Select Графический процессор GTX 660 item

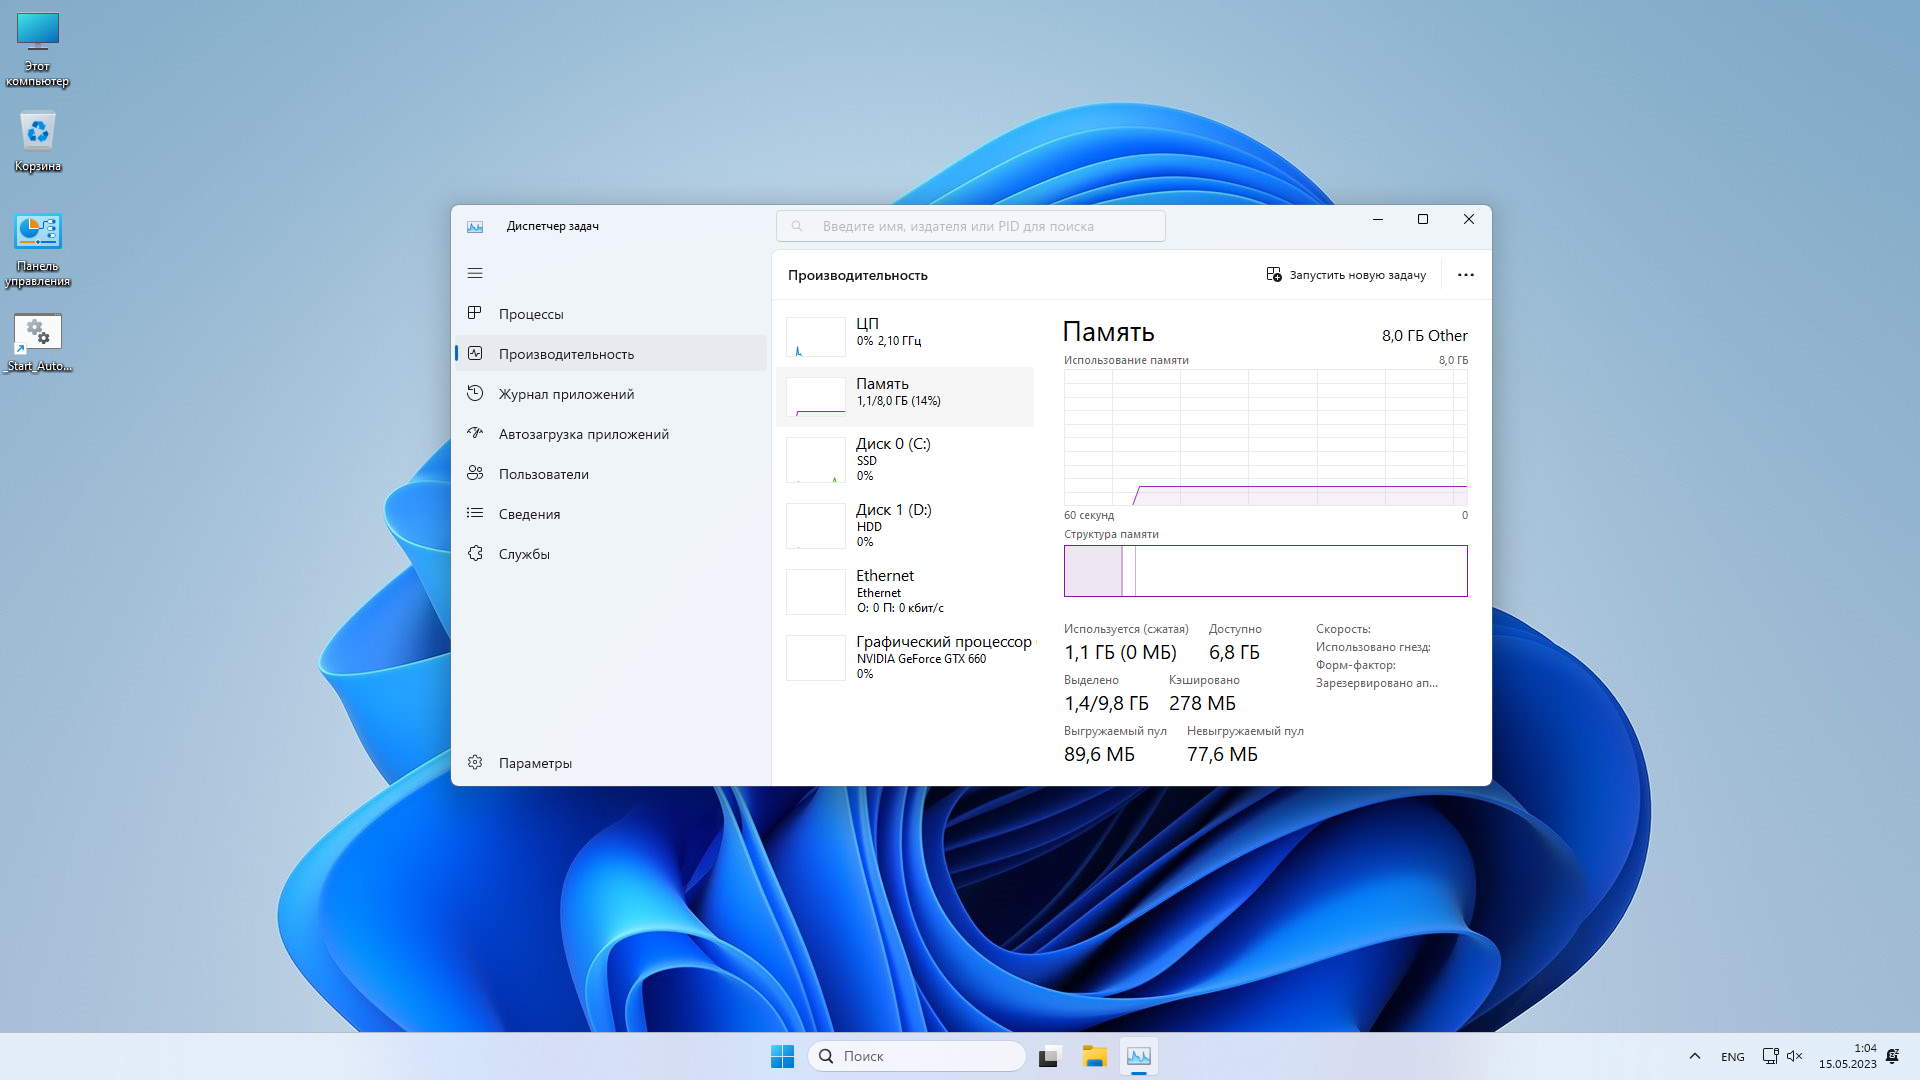[904, 657]
